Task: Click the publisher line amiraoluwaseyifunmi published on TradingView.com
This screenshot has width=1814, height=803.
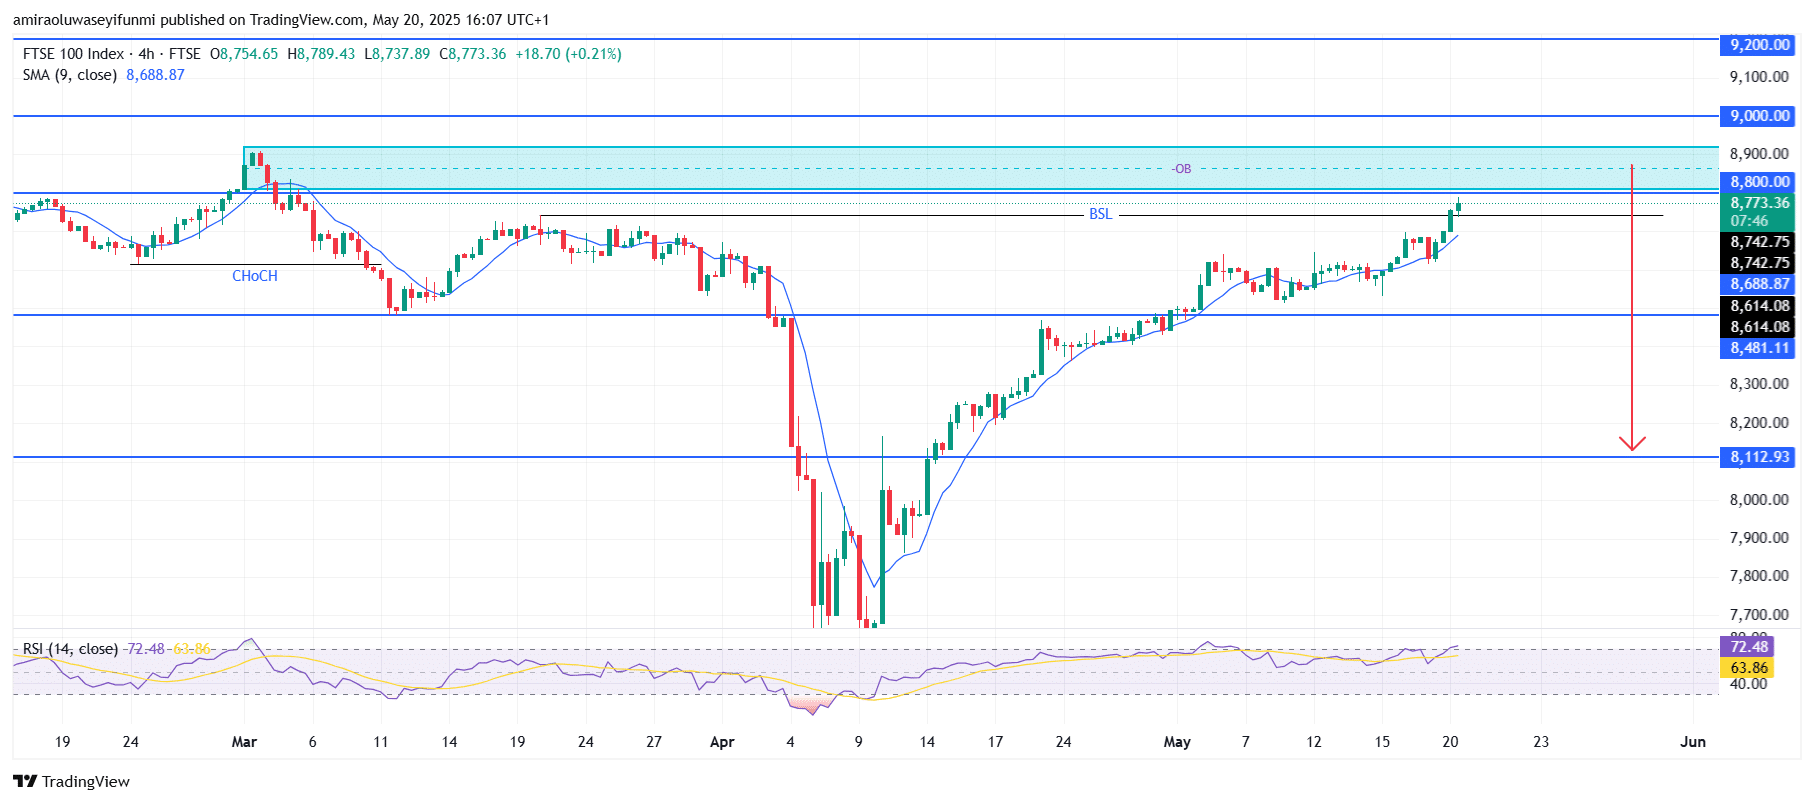Action: tap(281, 20)
